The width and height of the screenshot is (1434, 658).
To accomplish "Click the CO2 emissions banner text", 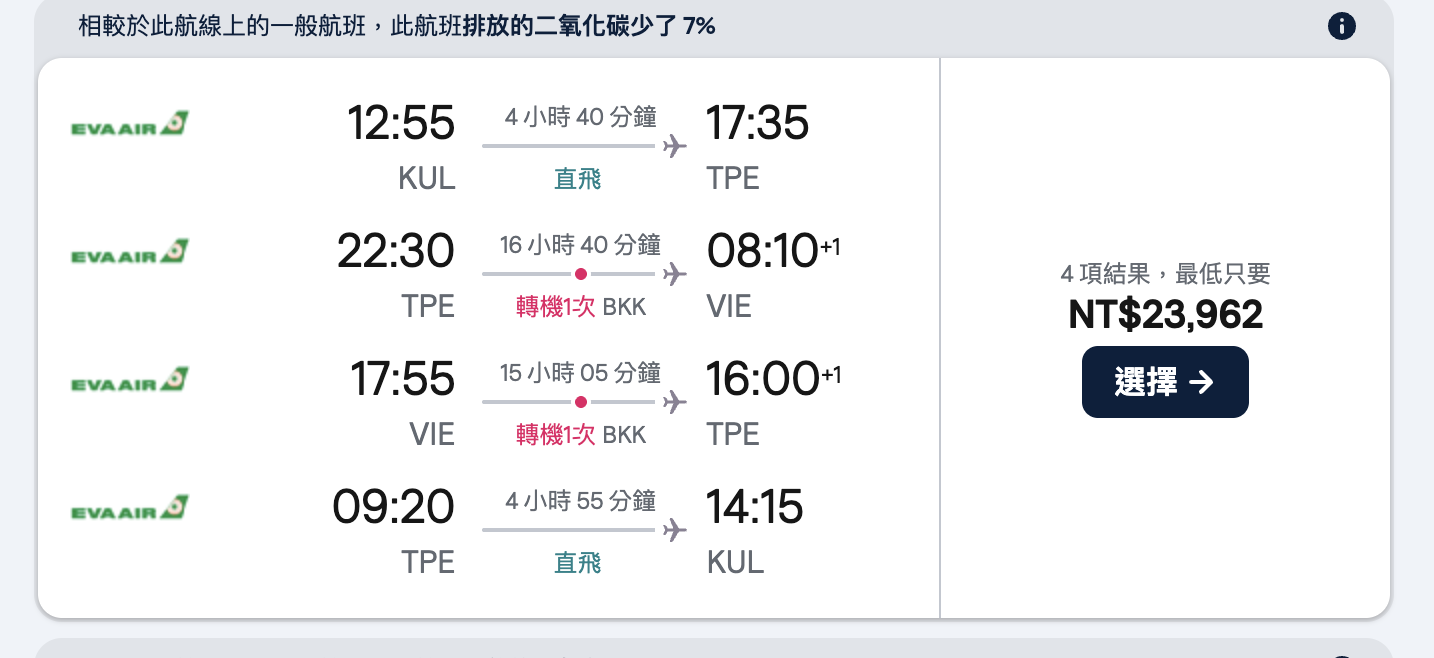I will click(x=397, y=26).
